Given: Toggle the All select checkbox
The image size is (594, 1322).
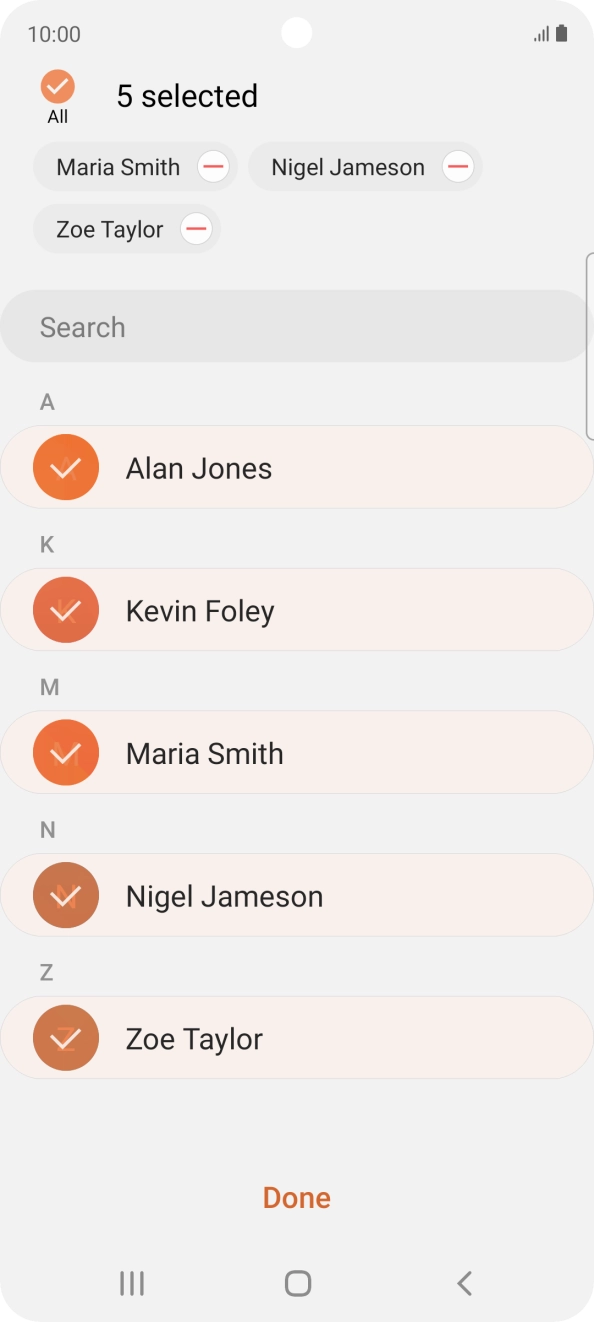Looking at the screenshot, I should coord(58,87).
